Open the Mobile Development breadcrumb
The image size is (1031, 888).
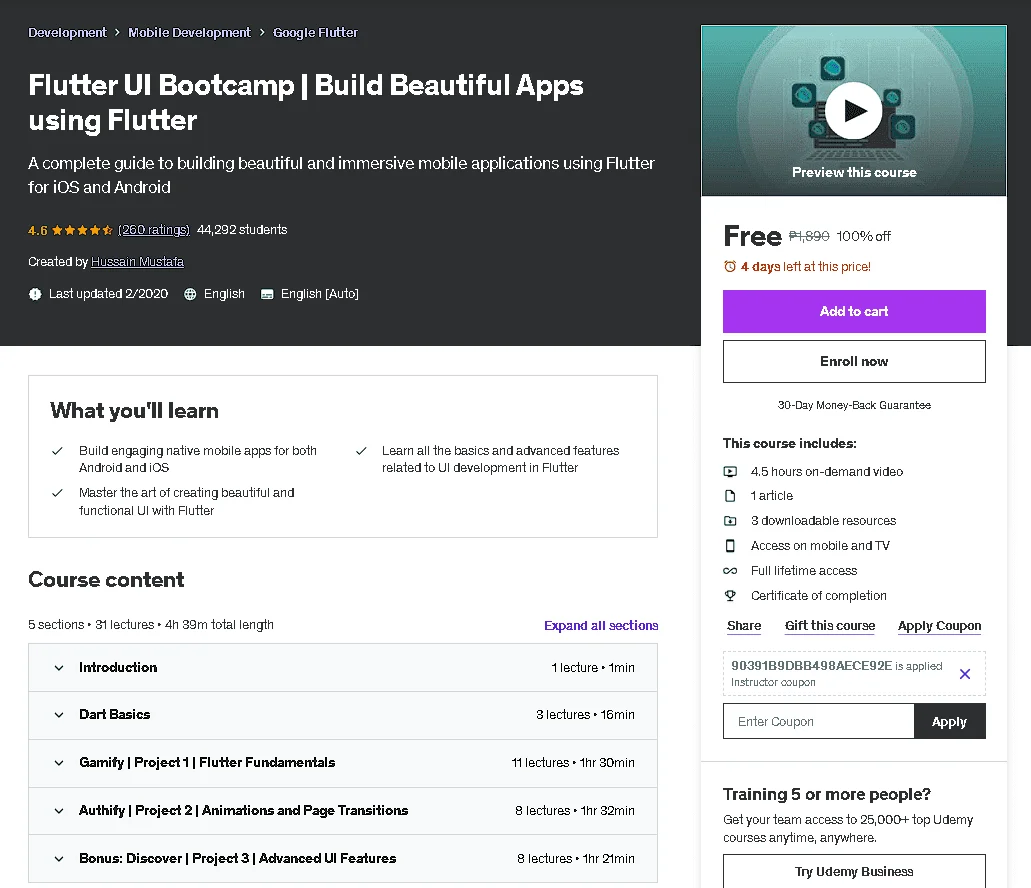[x=189, y=32]
